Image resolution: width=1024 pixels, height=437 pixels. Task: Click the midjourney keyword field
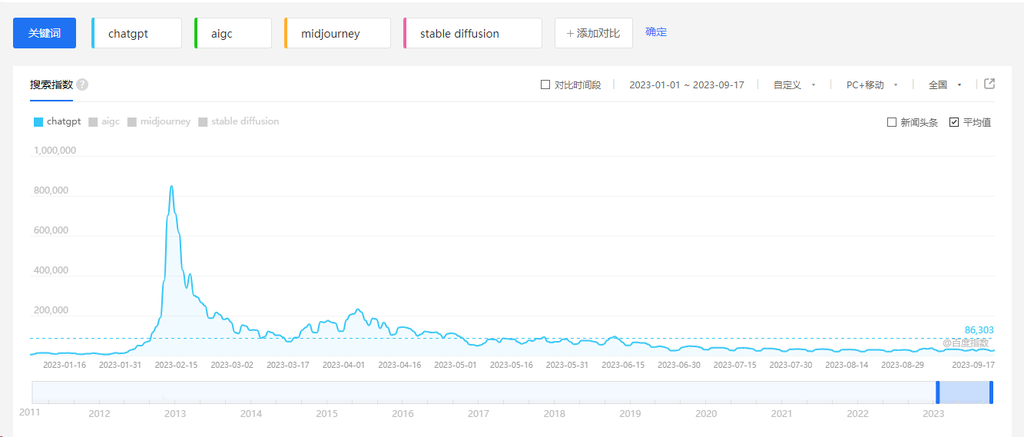(x=338, y=33)
